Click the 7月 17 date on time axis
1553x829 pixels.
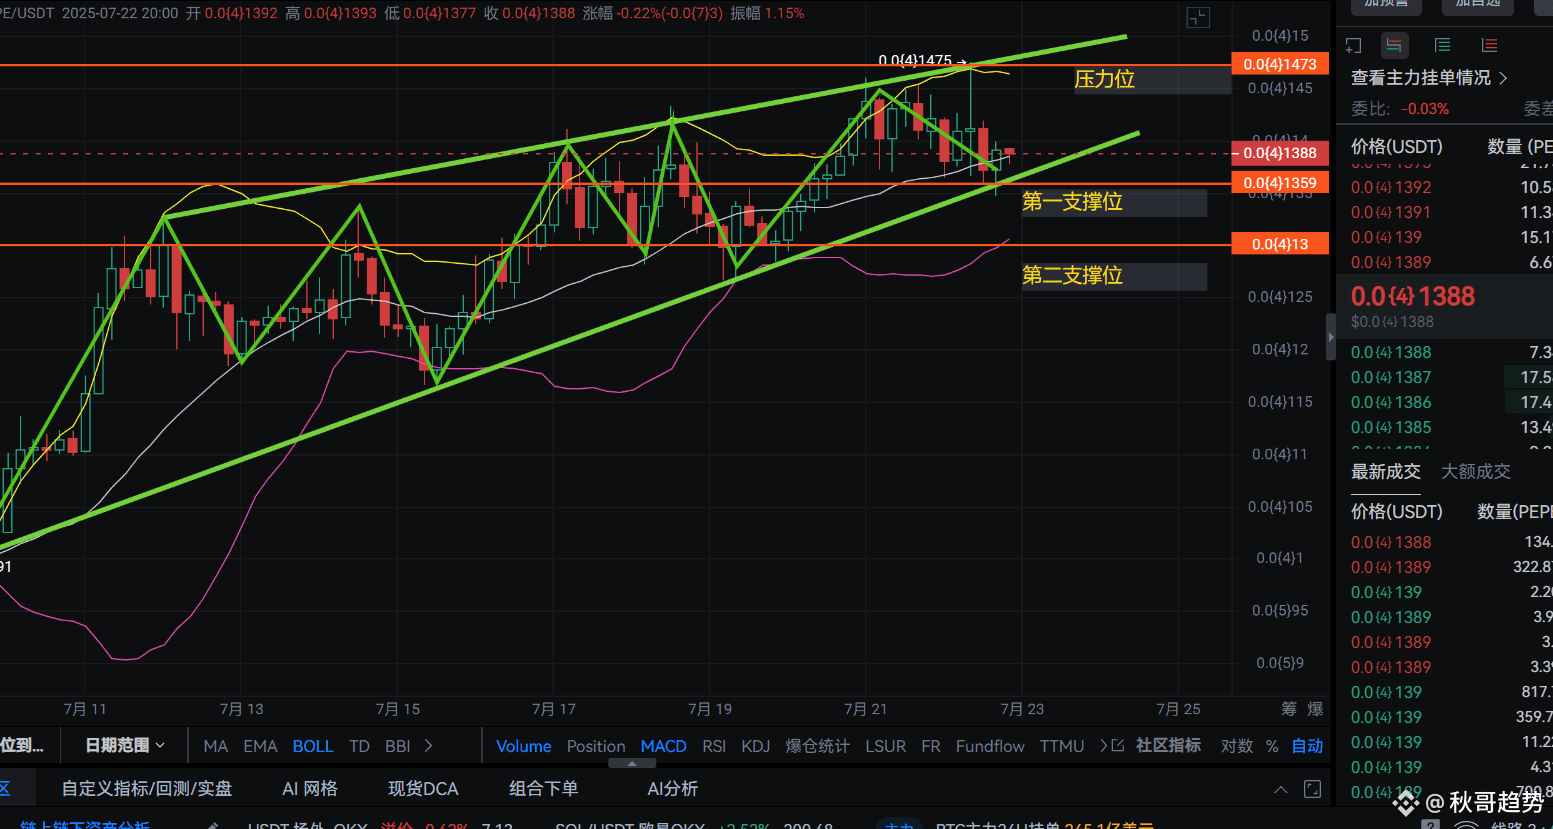coord(554,709)
